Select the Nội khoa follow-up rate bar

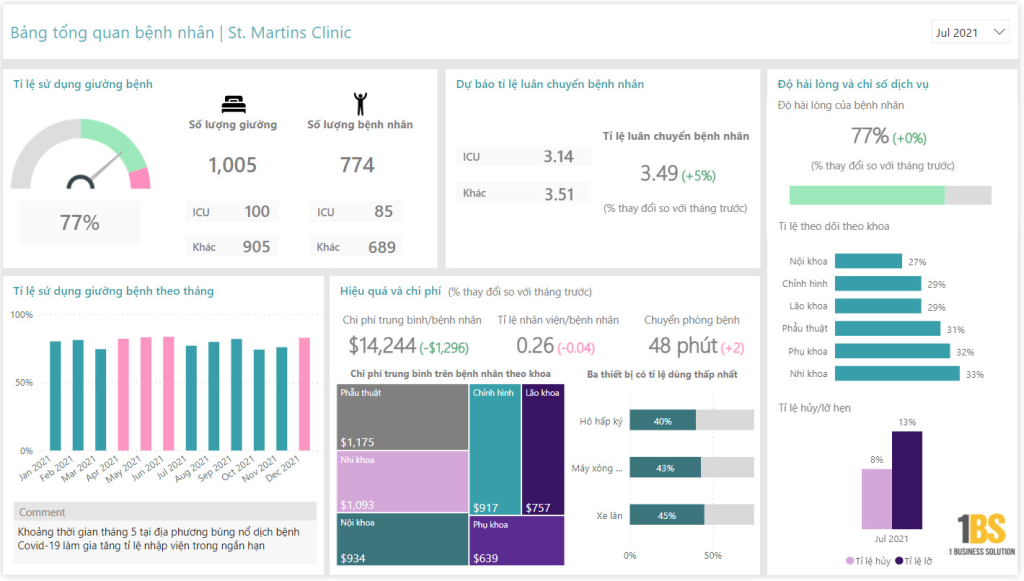(x=867, y=262)
